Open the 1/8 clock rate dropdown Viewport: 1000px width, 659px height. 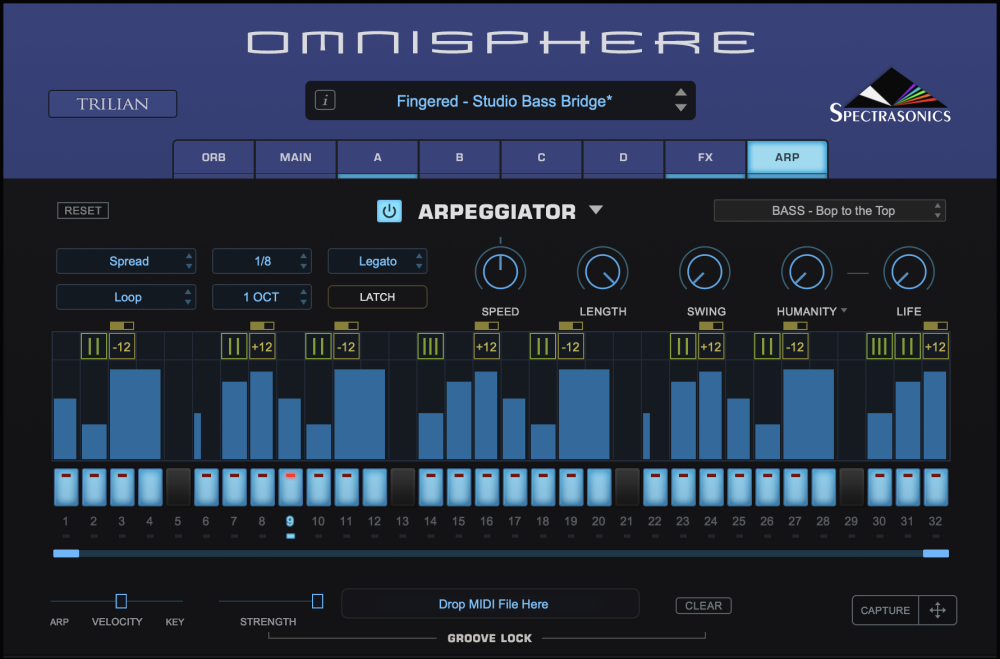tap(261, 261)
